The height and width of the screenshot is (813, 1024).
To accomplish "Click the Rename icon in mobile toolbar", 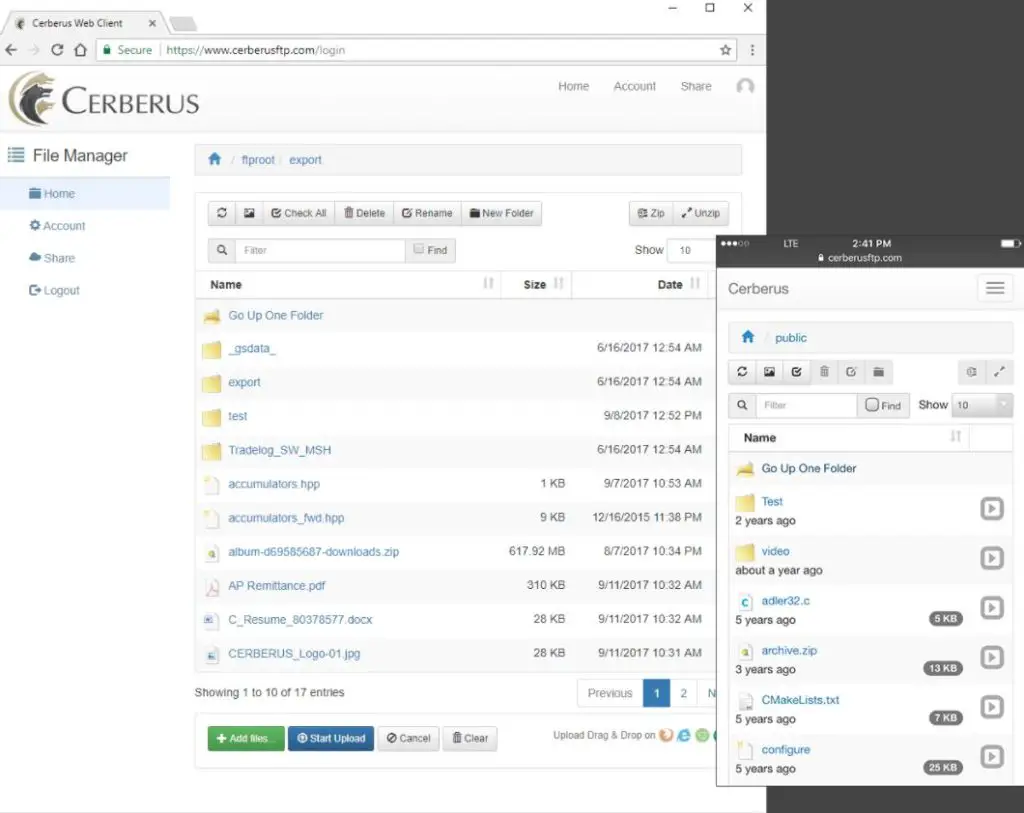I will (850, 371).
